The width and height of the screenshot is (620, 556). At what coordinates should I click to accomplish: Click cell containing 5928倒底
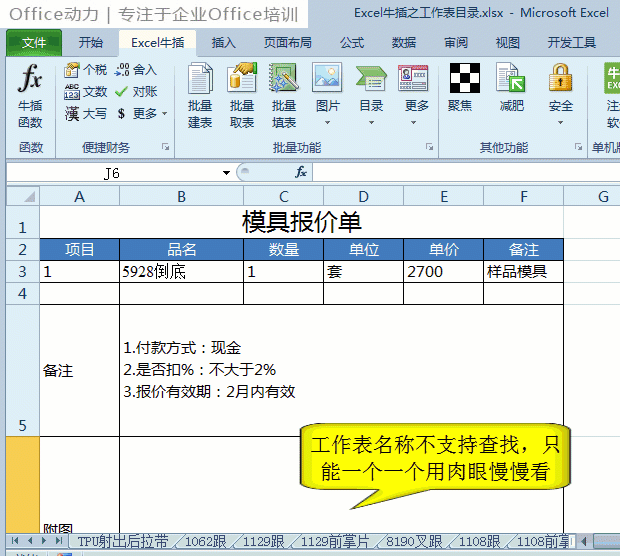(181, 271)
